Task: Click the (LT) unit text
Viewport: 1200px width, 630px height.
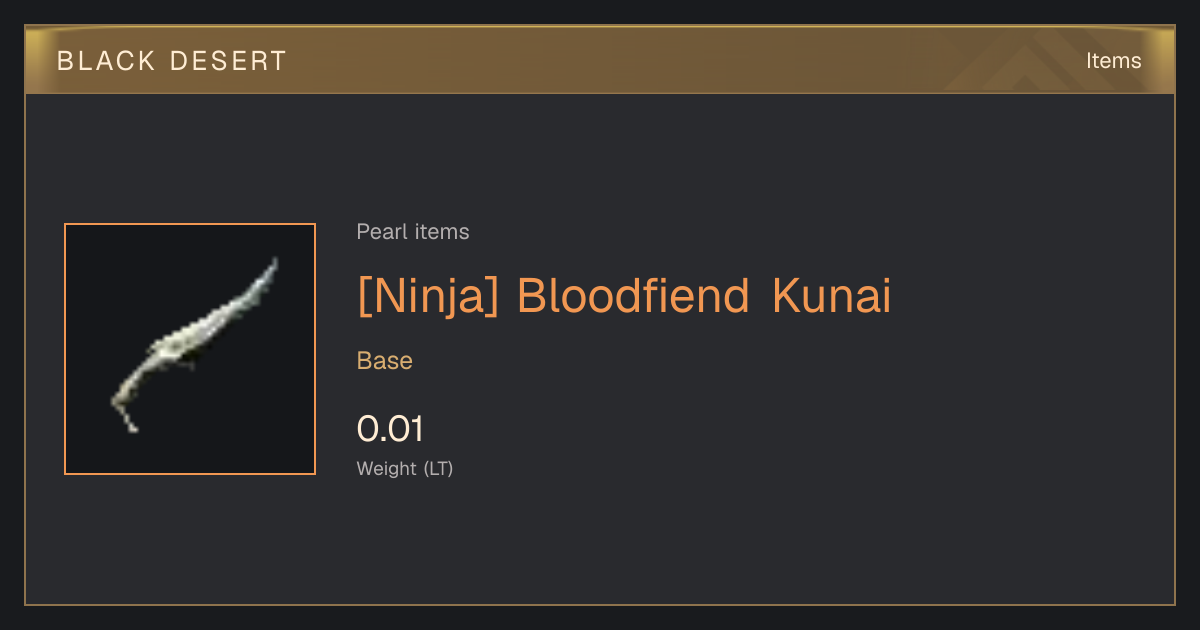Action: click(438, 468)
